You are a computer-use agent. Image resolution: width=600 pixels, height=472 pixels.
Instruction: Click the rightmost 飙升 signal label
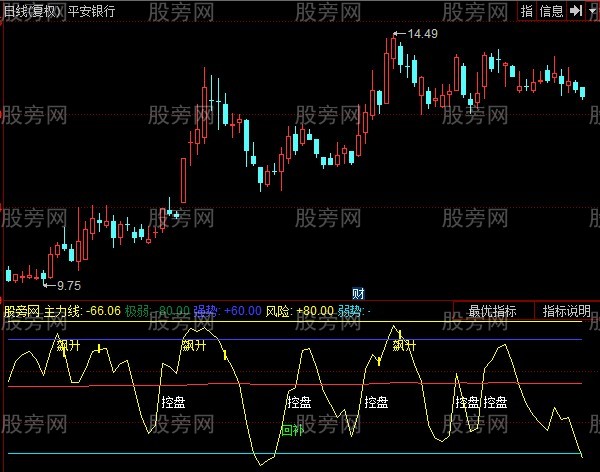(404, 346)
